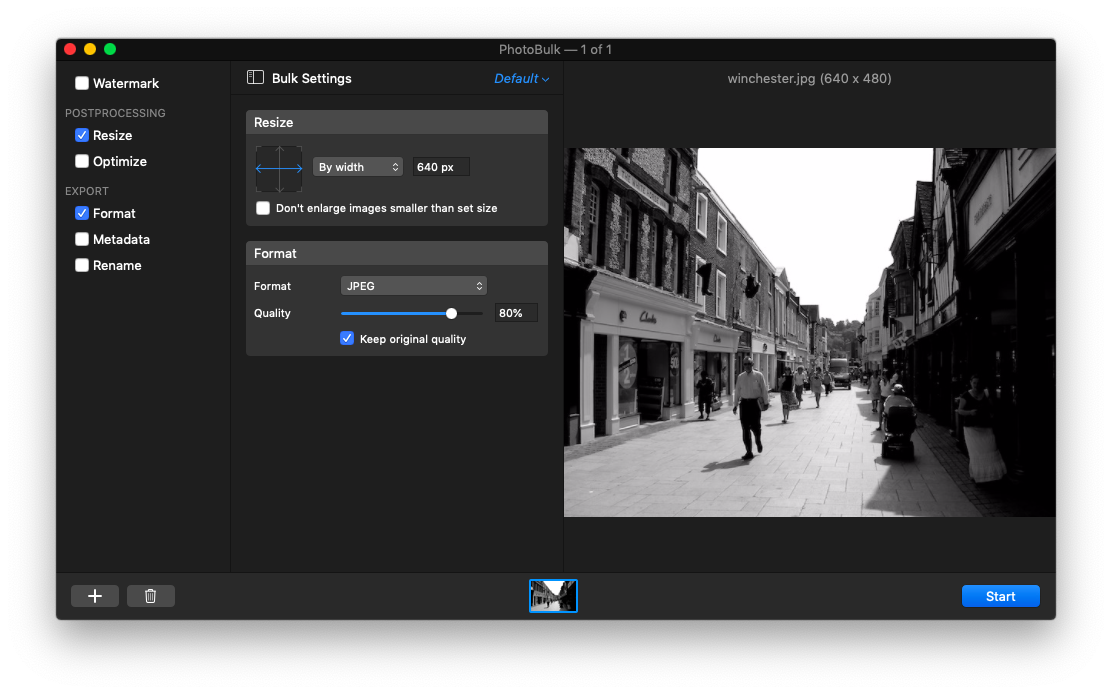Enable the Watermark option
This screenshot has width=1112, height=694.
tap(82, 83)
